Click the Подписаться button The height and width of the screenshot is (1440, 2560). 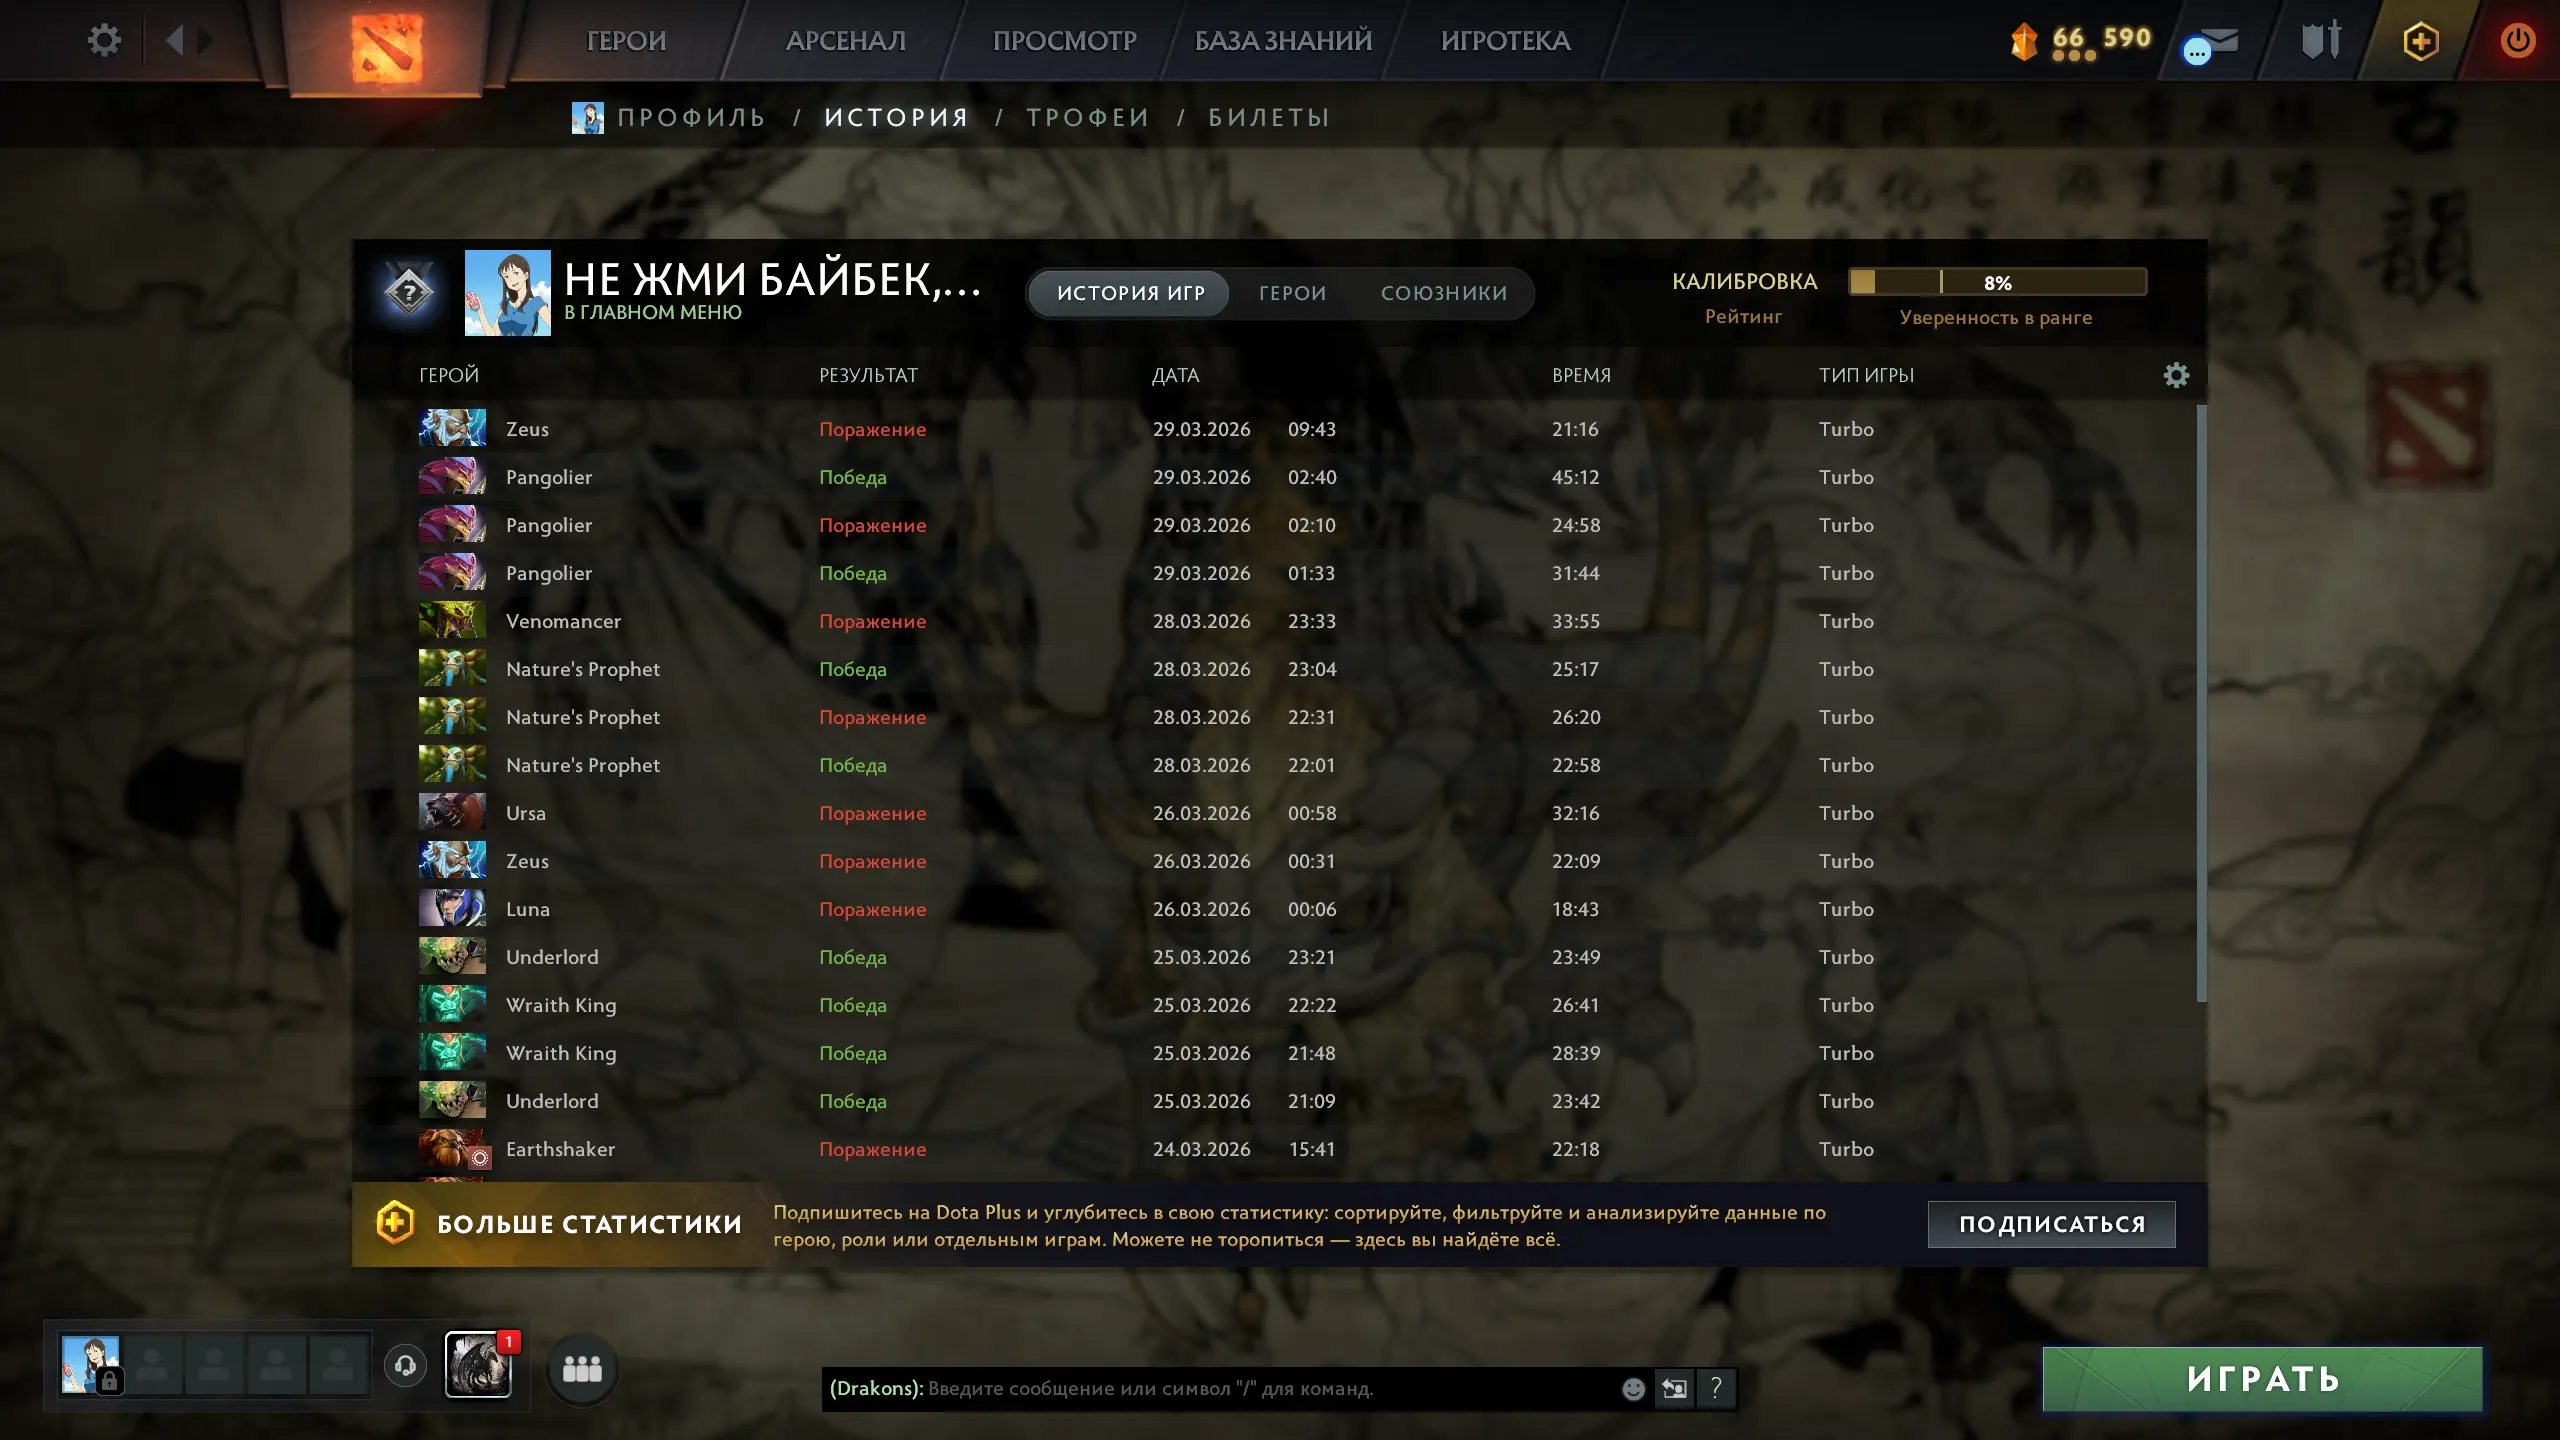pos(2051,1224)
